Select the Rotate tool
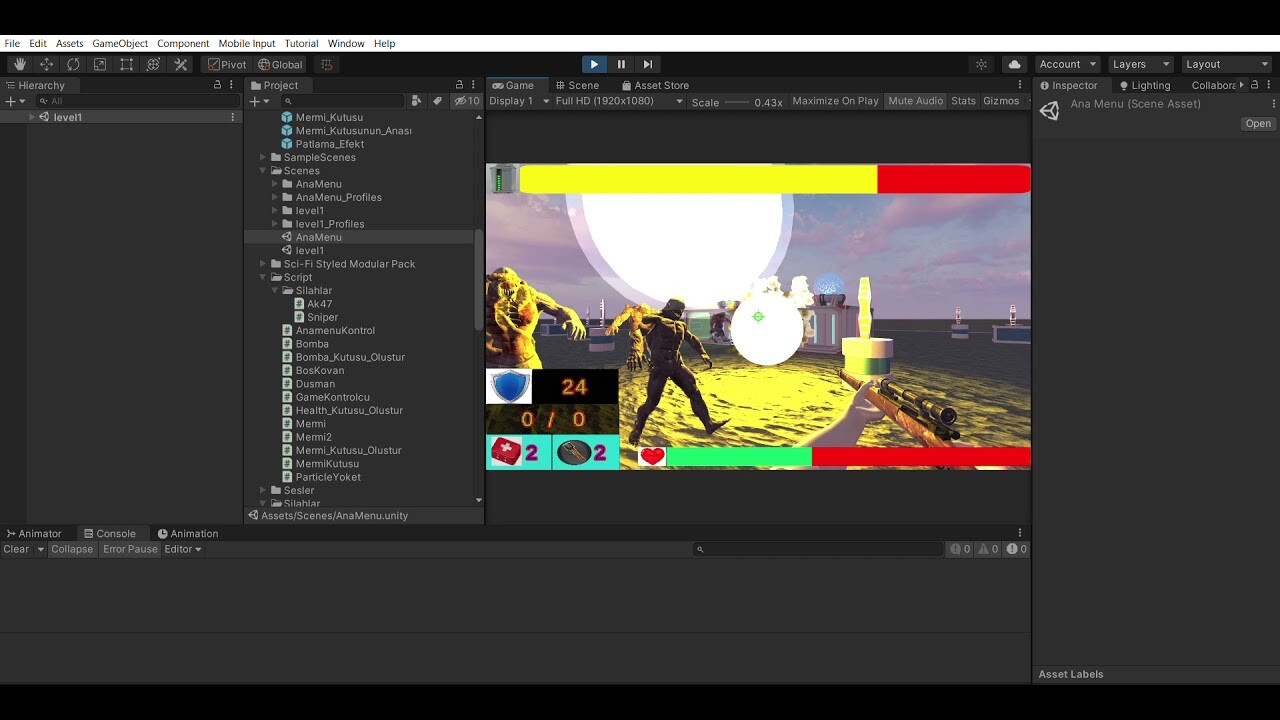Image resolution: width=1280 pixels, height=720 pixels. [x=73, y=64]
